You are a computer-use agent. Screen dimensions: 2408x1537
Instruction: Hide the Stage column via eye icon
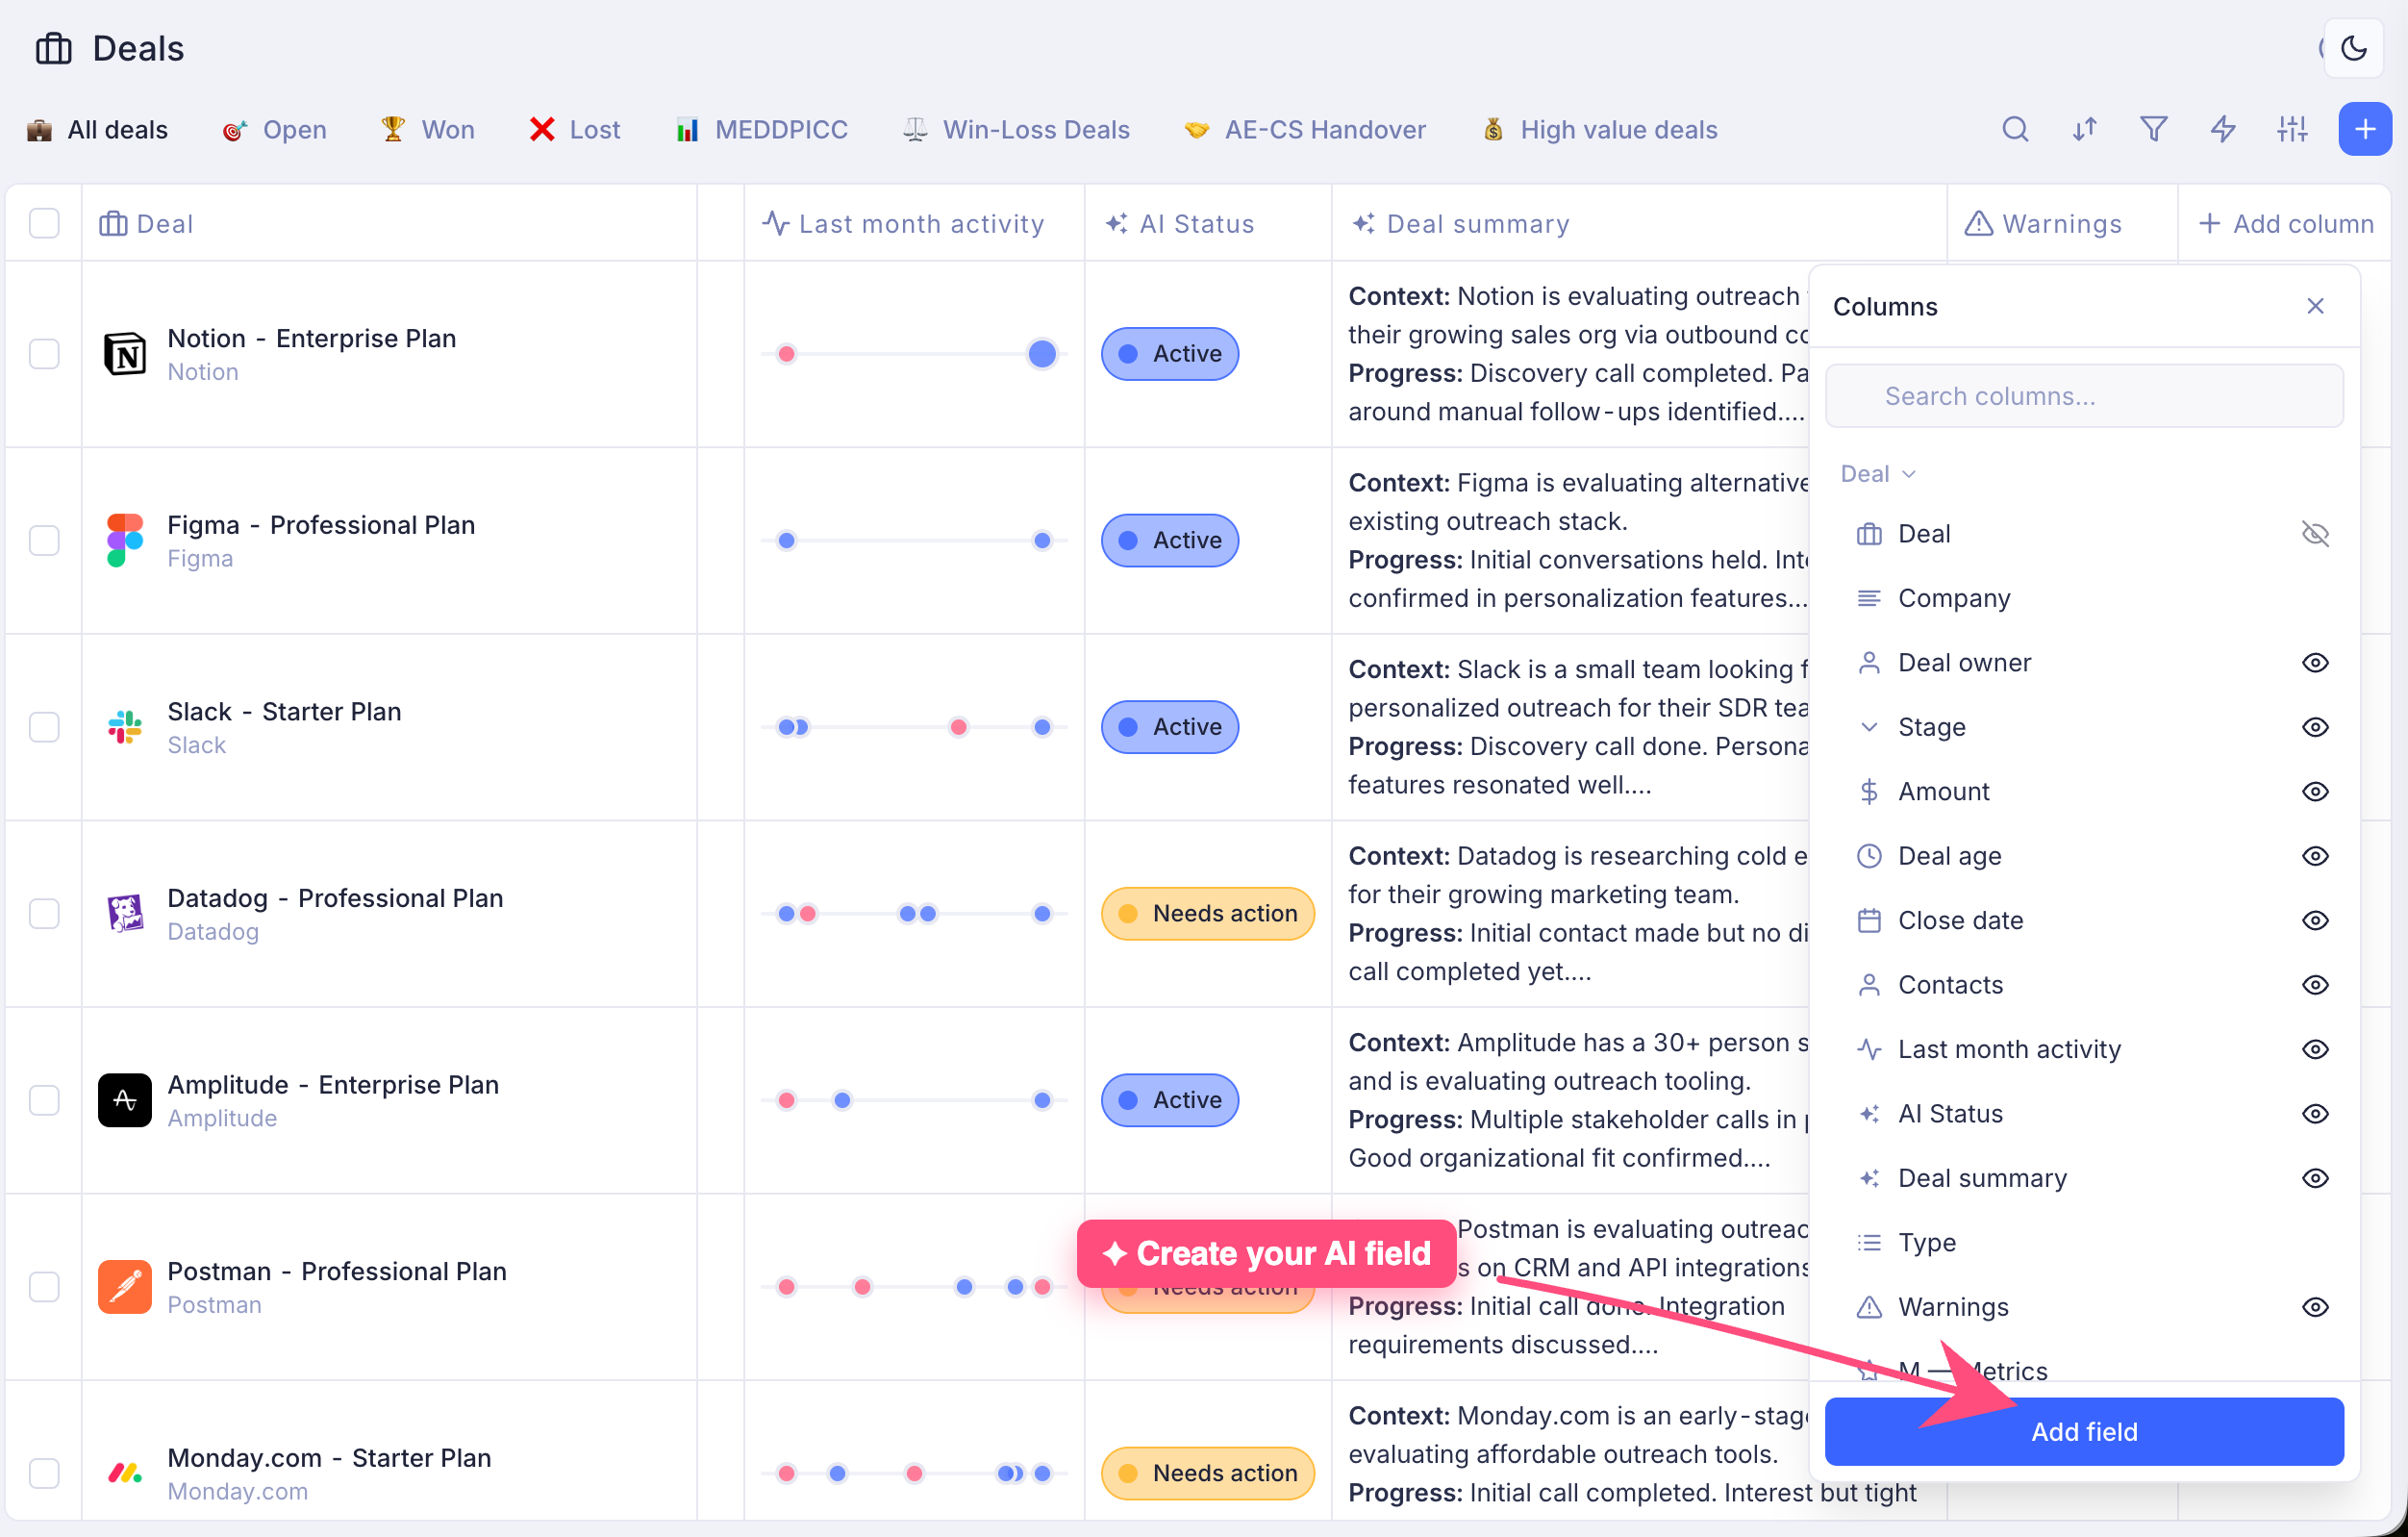click(x=2315, y=727)
